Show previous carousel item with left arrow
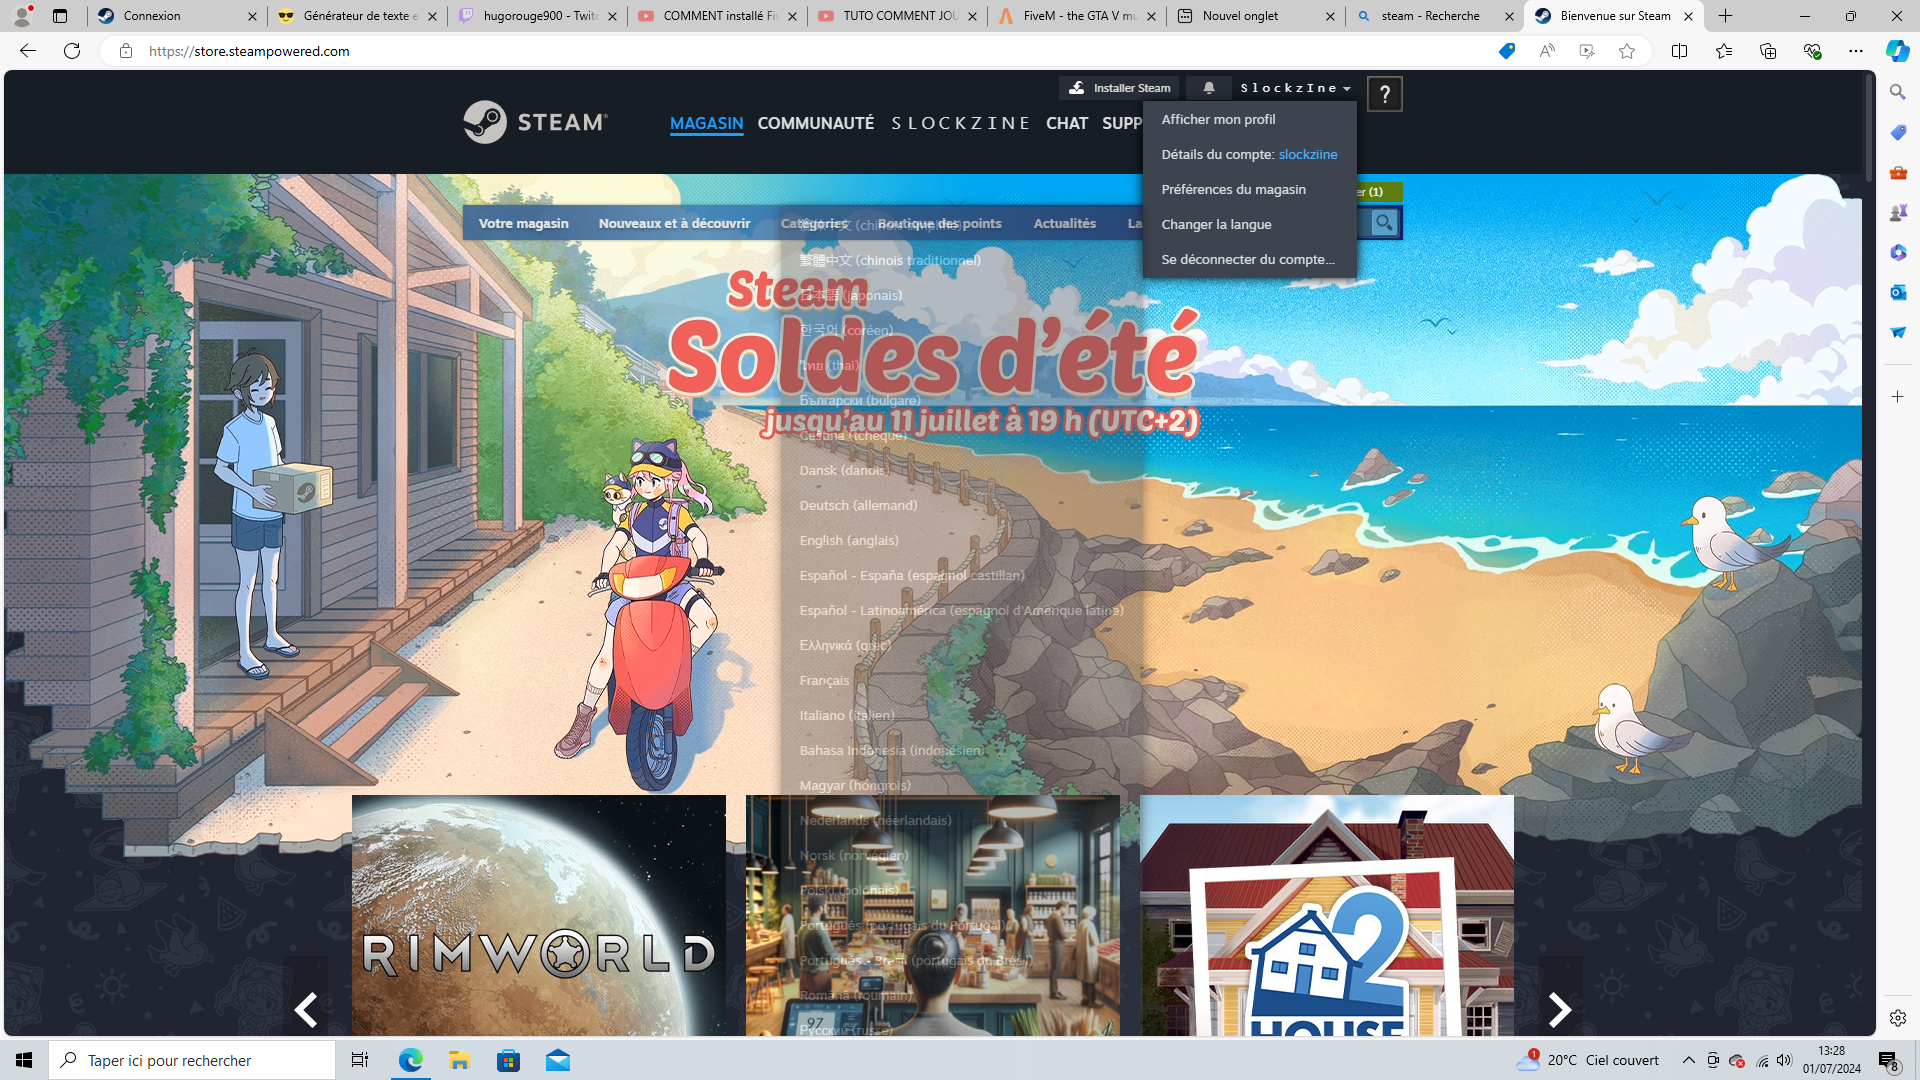The height and width of the screenshot is (1080, 1920). (x=306, y=1009)
